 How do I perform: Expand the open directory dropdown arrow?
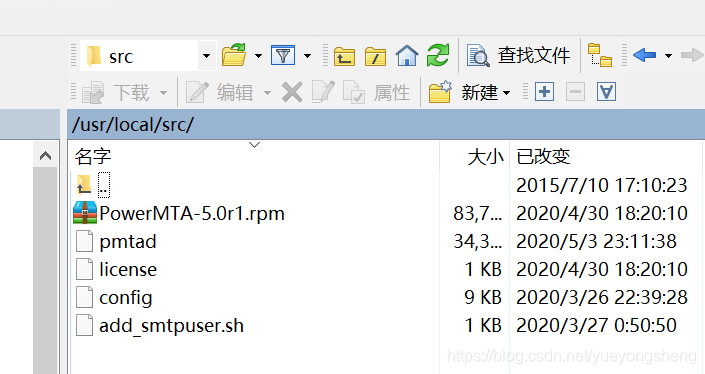pyautogui.click(x=258, y=56)
